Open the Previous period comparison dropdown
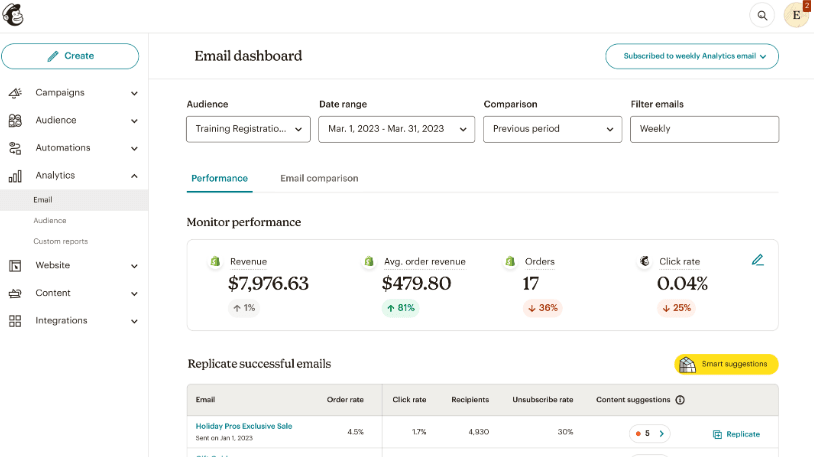The image size is (814, 457). point(552,129)
